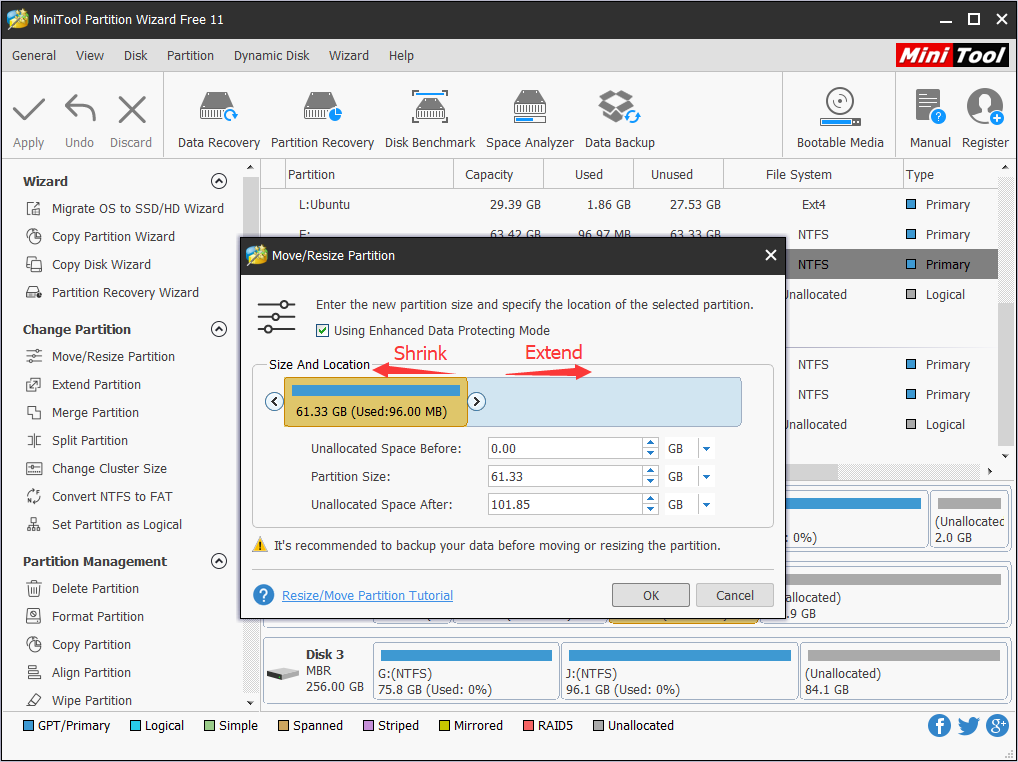Open the Help menu

point(401,56)
